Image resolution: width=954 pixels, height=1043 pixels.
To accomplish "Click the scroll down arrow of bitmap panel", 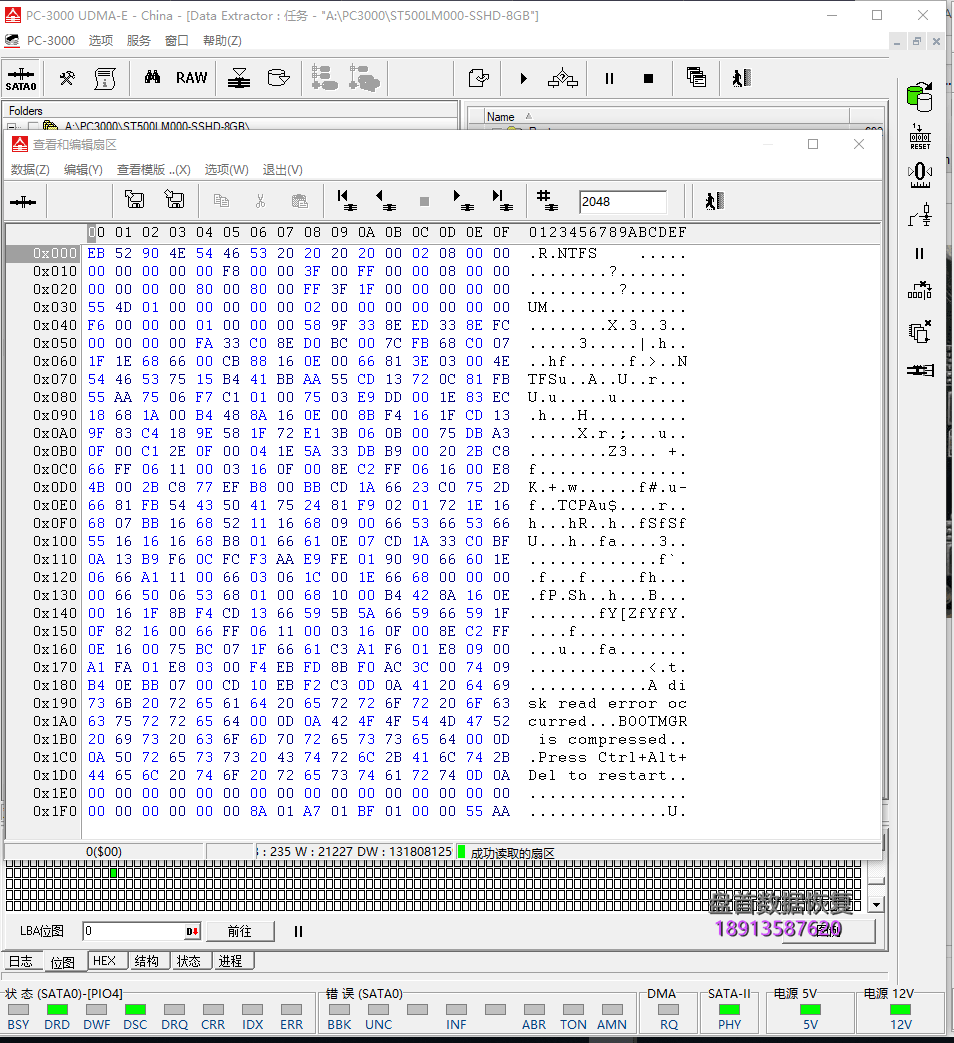I will coord(876,905).
